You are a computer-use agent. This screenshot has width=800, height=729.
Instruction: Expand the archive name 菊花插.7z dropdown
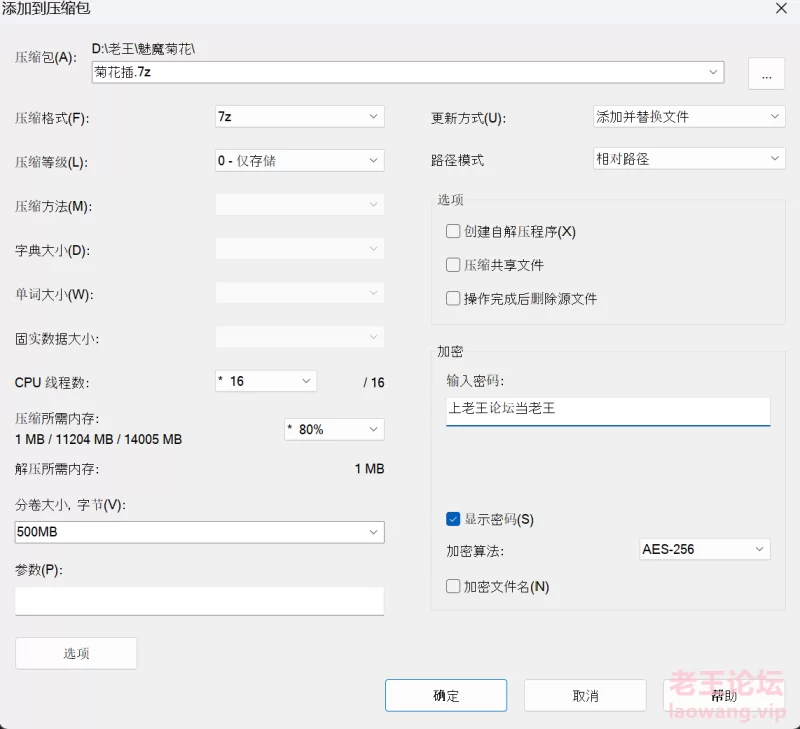pos(714,72)
